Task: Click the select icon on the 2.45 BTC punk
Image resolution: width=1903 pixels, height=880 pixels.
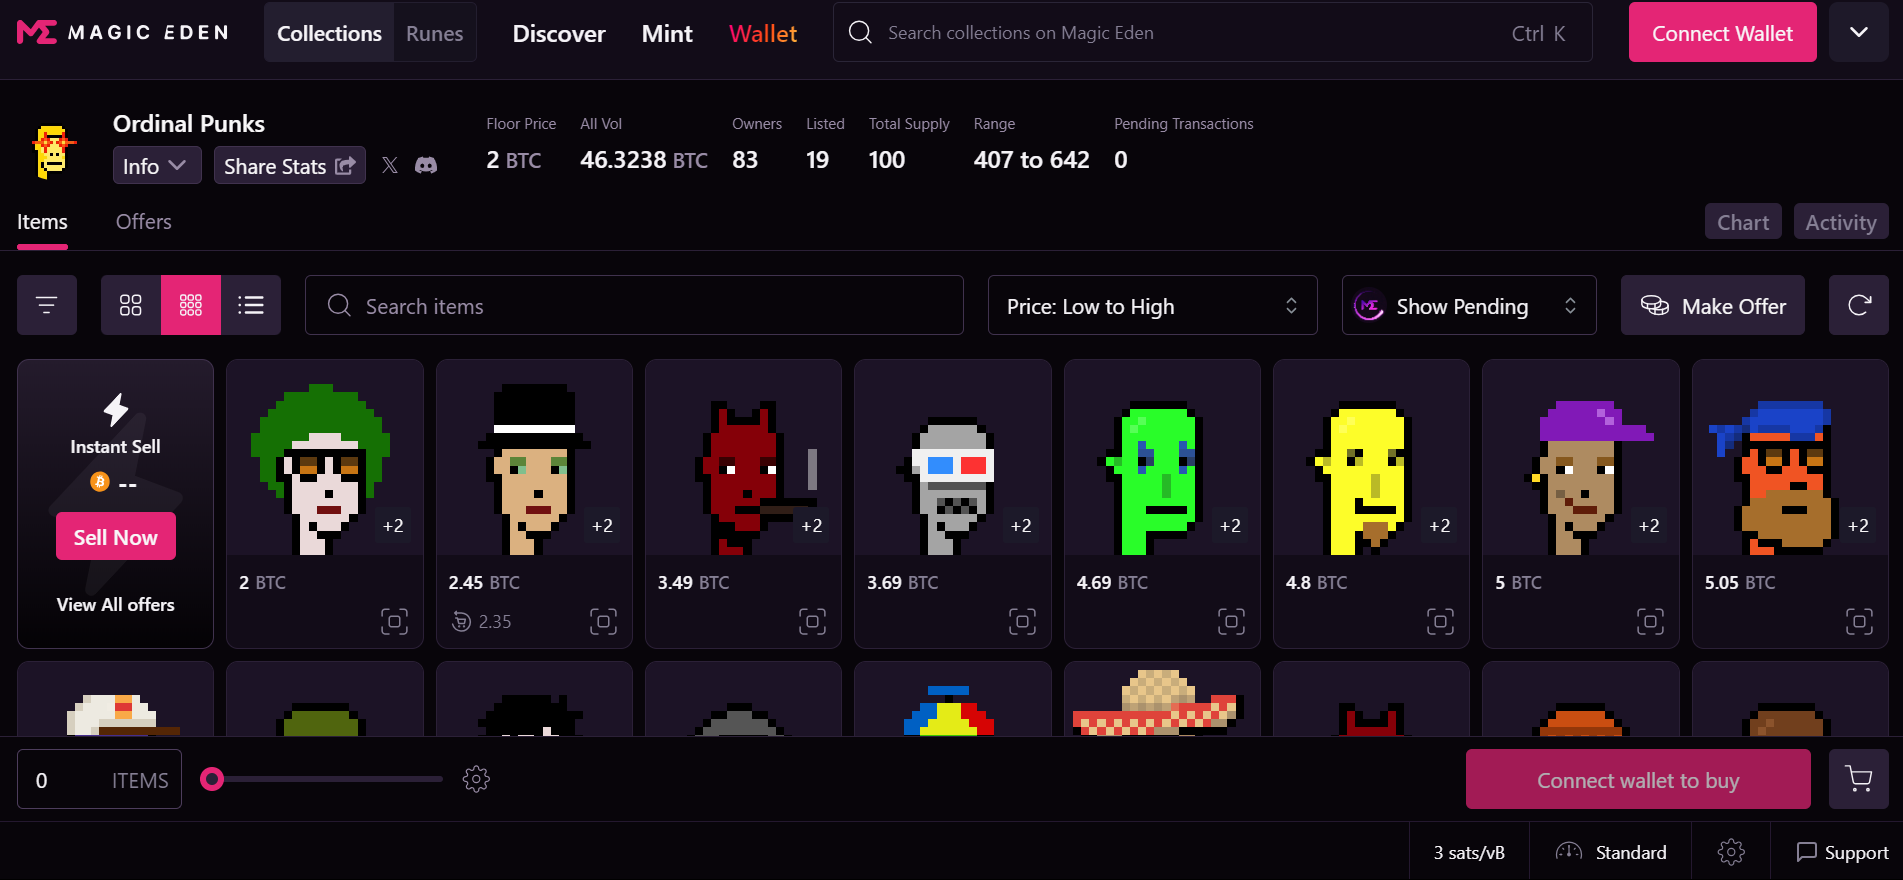Action: [x=603, y=622]
